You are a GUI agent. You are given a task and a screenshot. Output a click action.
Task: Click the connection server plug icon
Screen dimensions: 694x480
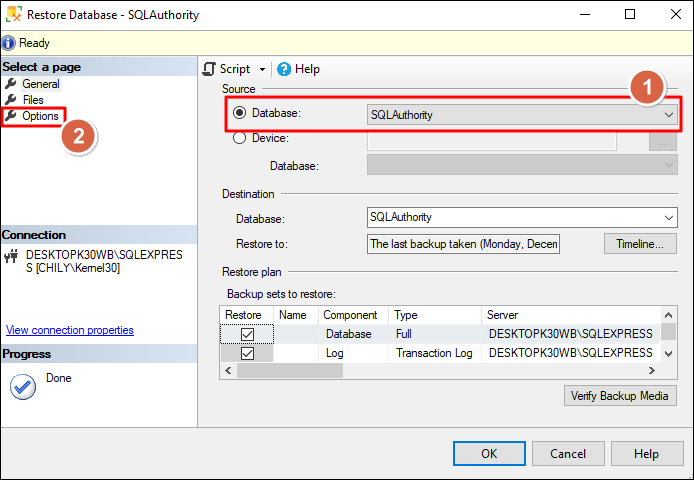tap(12, 256)
